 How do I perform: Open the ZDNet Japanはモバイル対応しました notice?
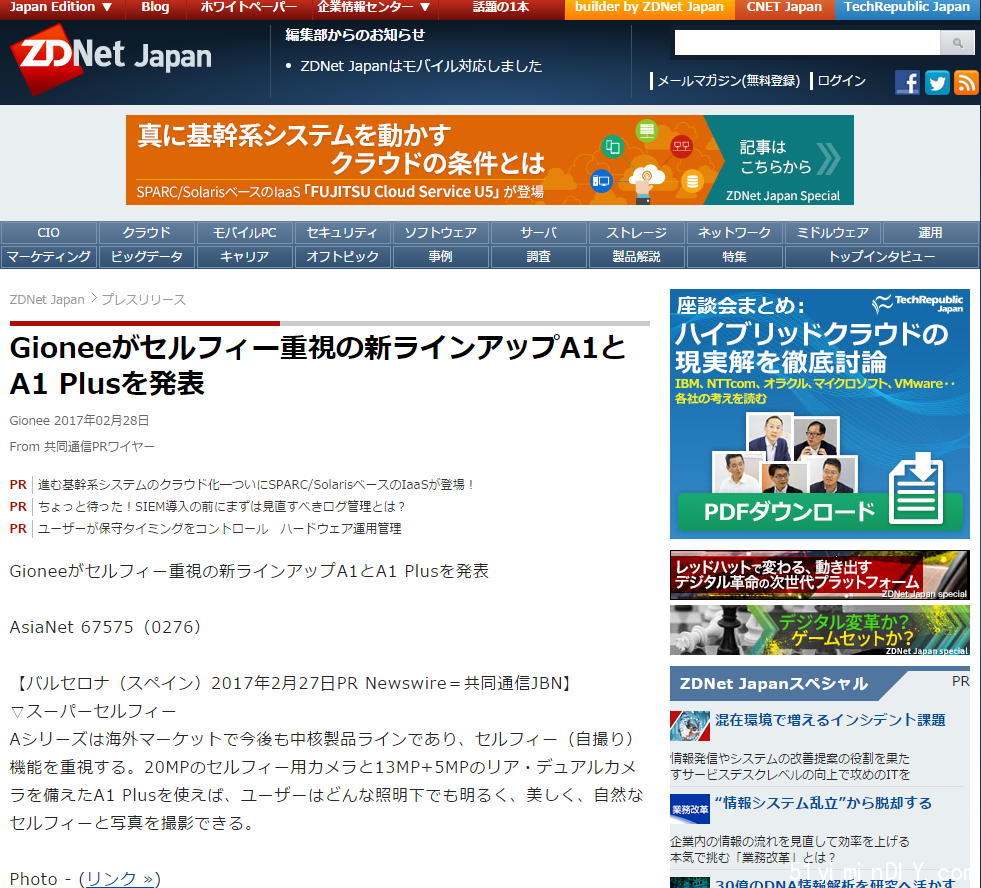[421, 66]
